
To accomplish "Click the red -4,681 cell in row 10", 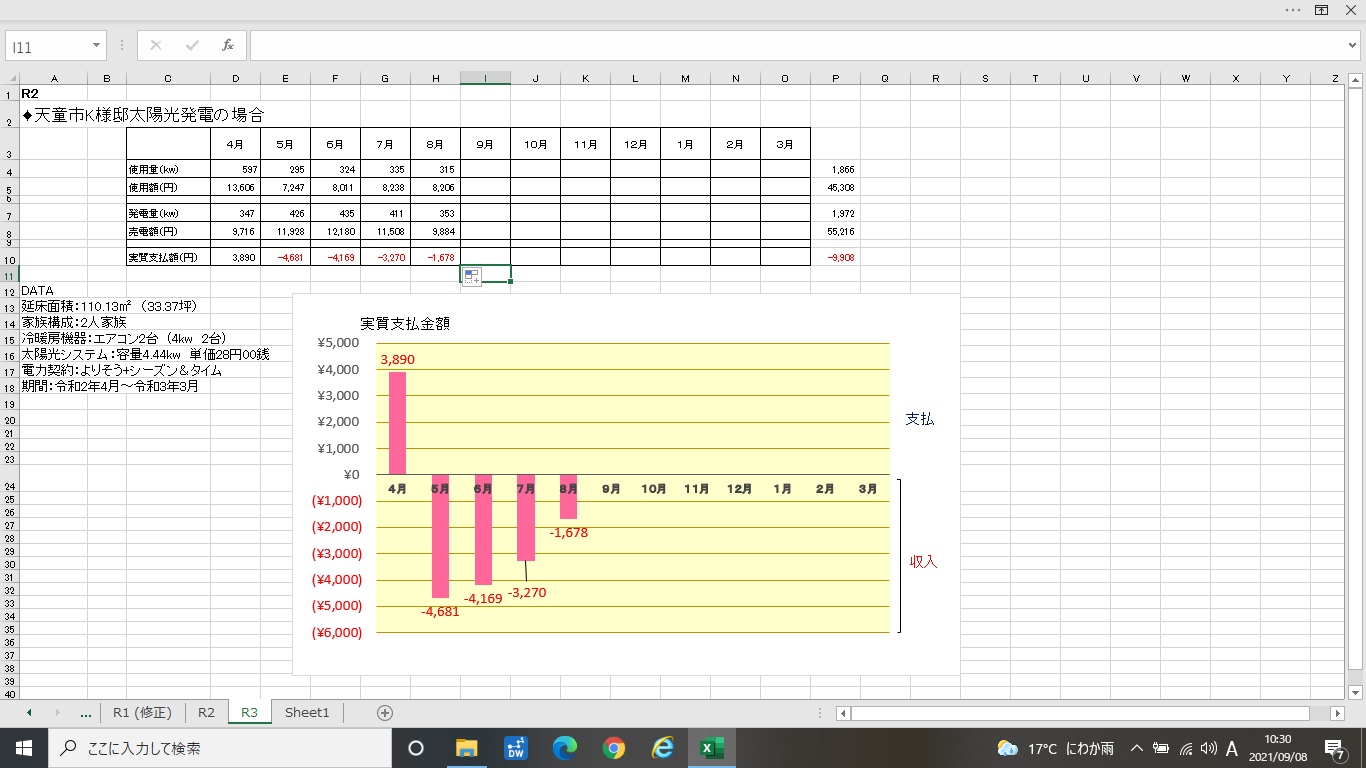I will (285, 257).
